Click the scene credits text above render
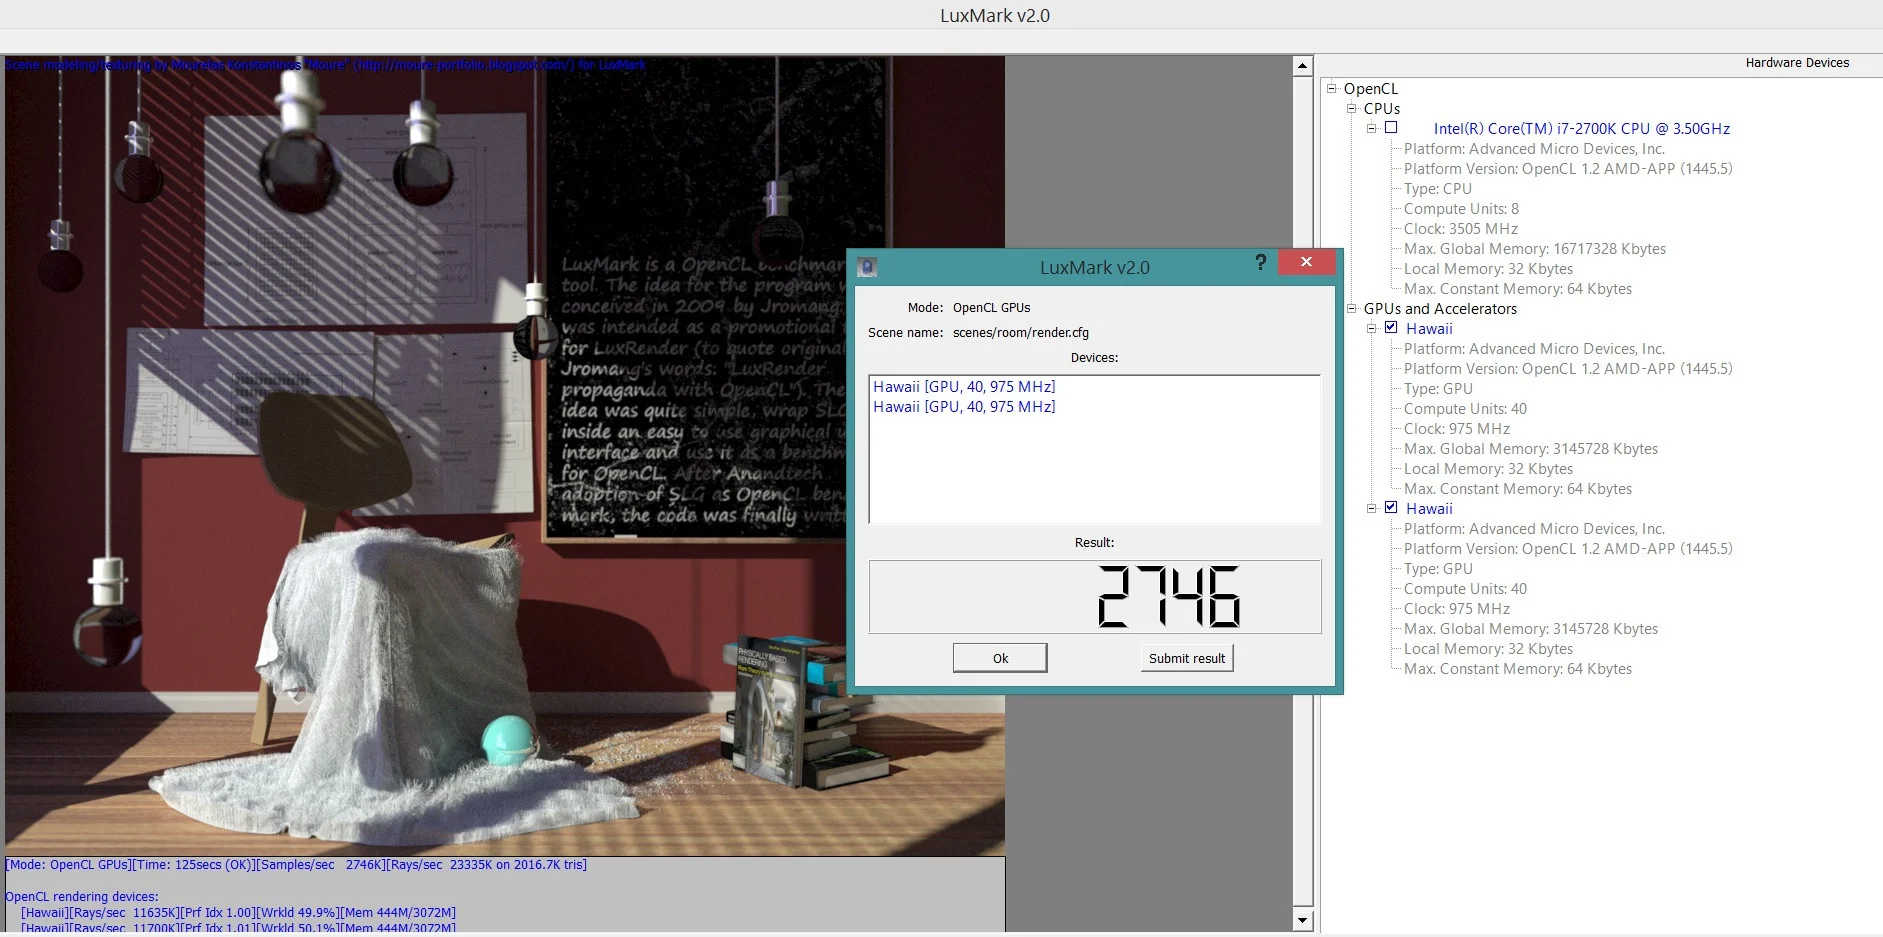The image size is (1883, 937). (x=325, y=65)
